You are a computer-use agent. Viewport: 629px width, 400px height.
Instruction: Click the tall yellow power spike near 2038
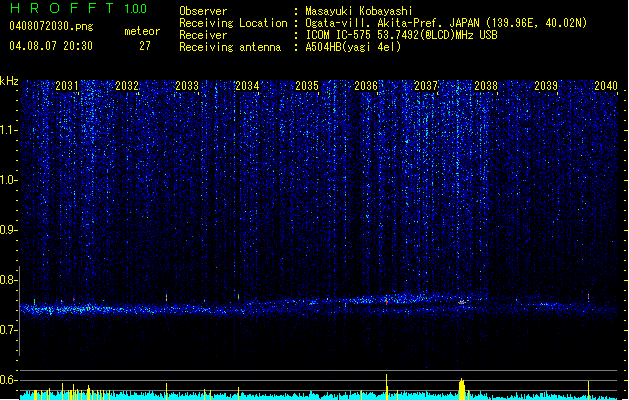pos(462,389)
